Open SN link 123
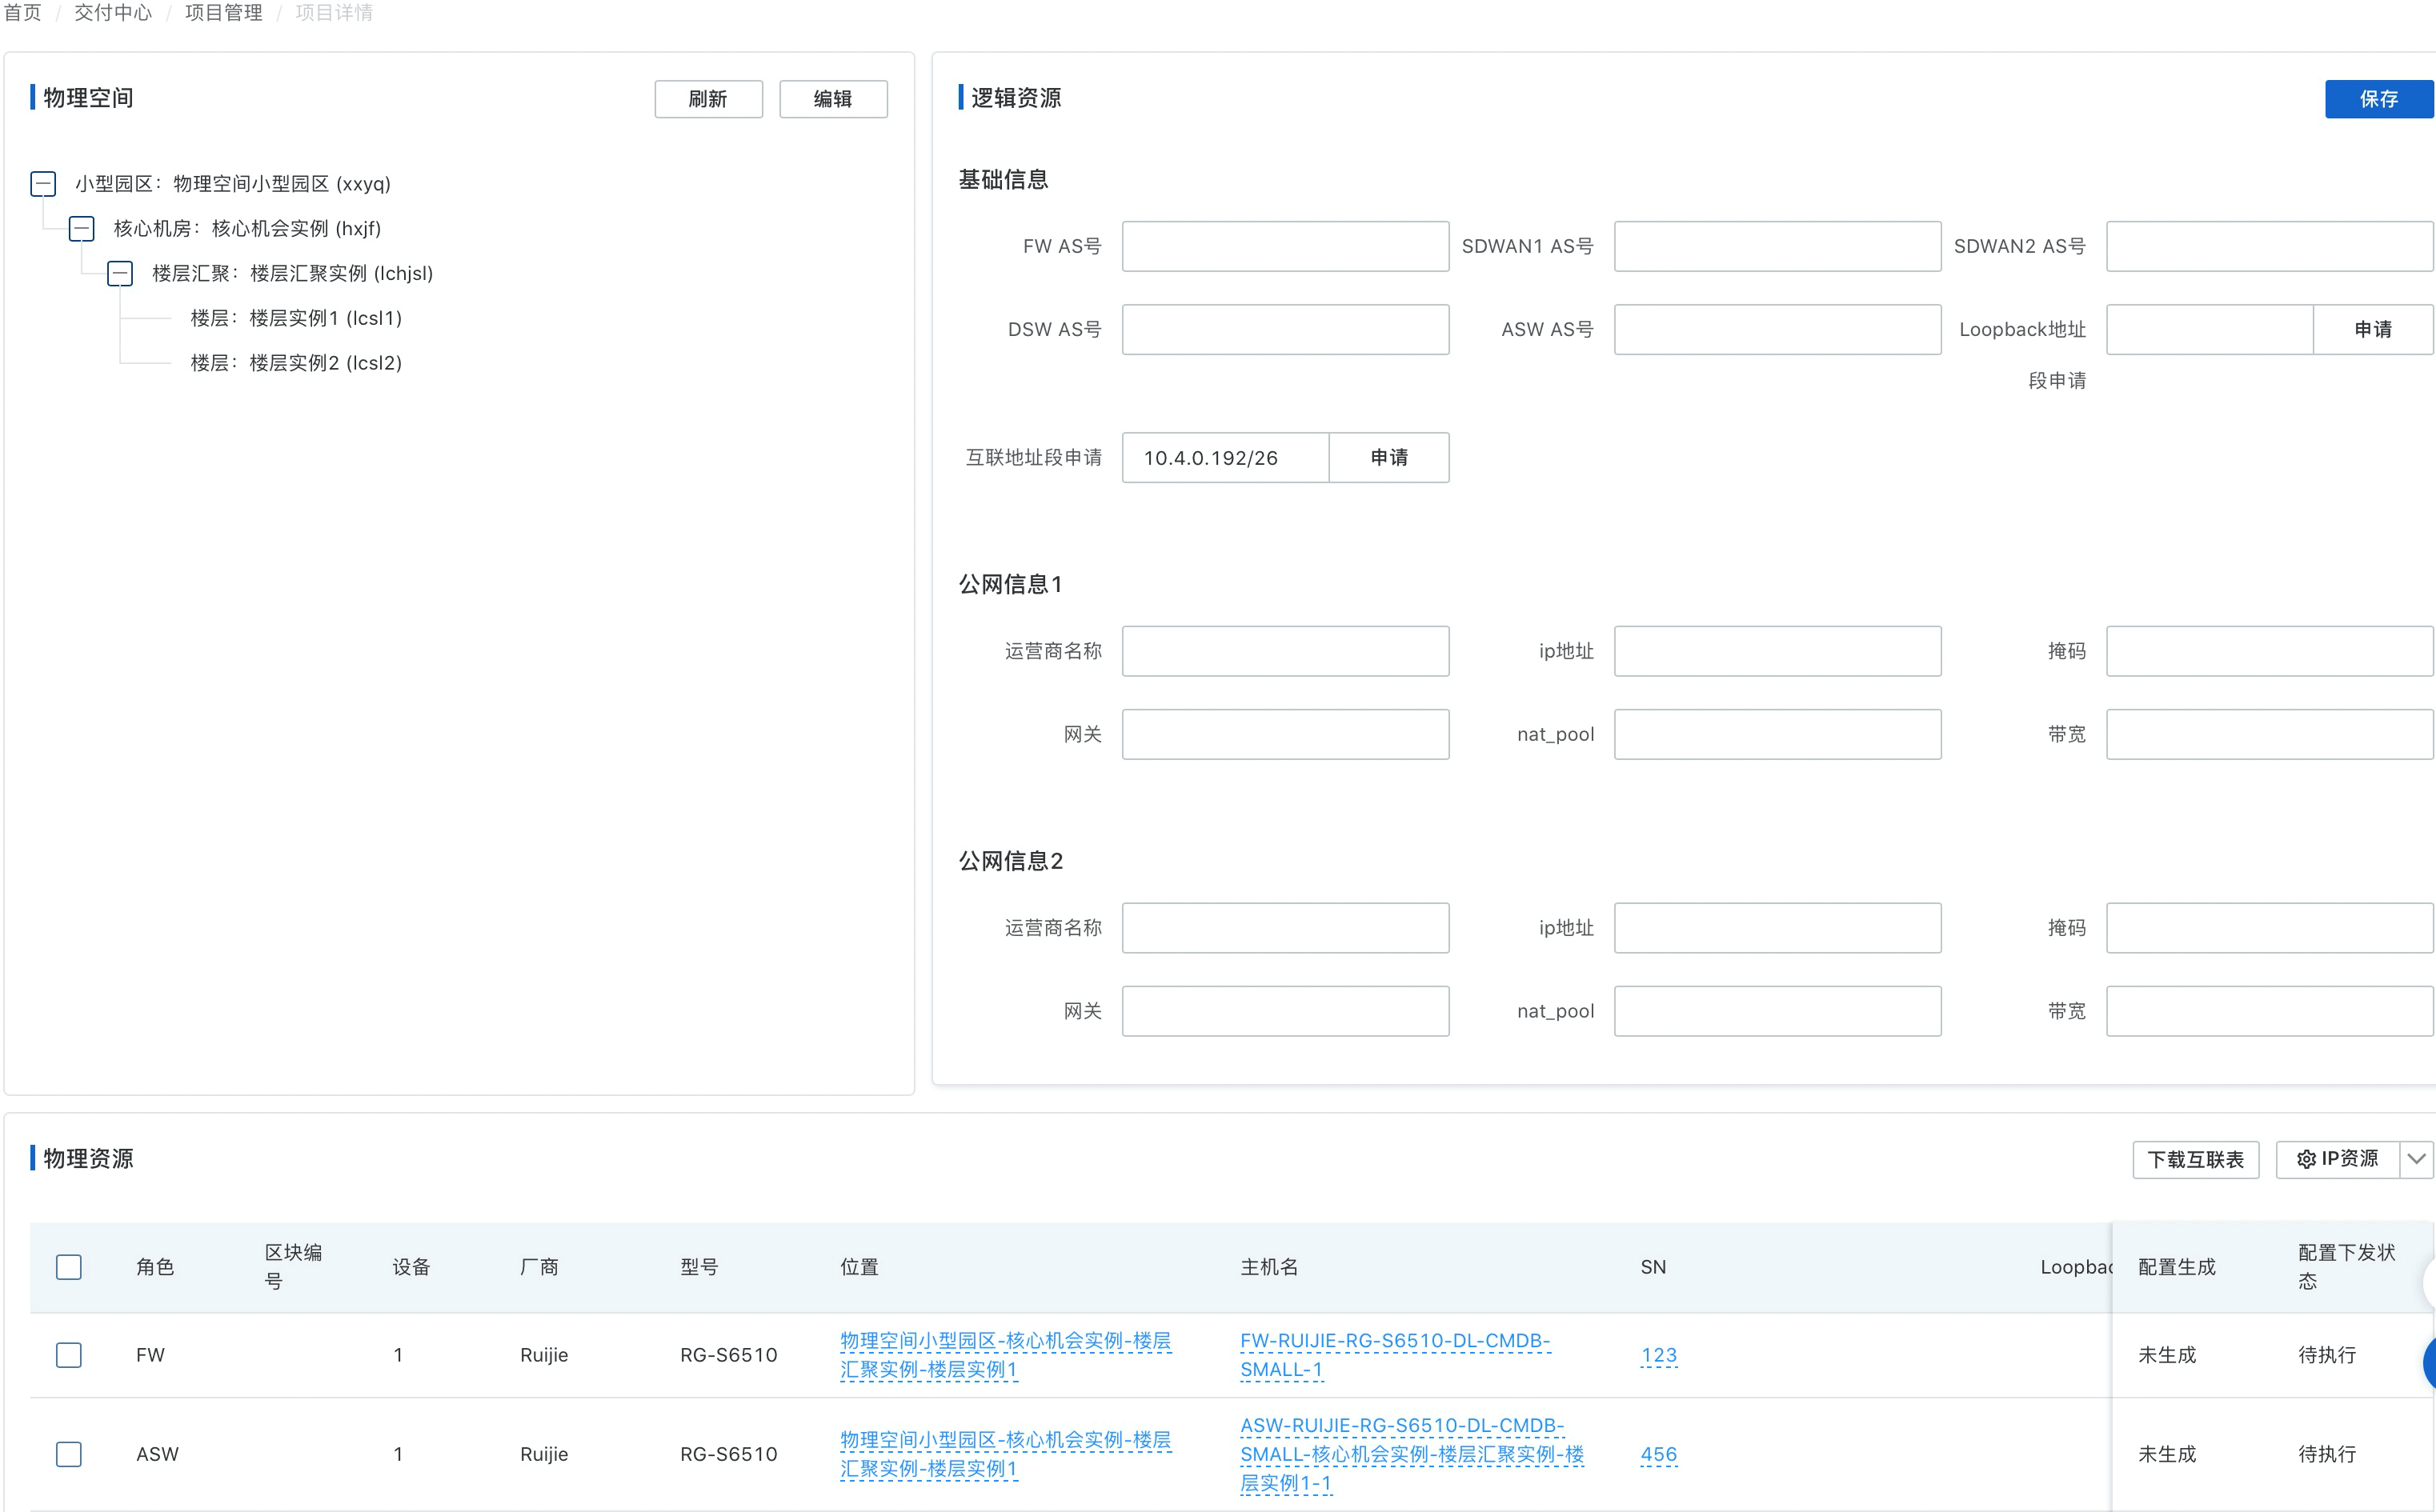 coord(1658,1355)
